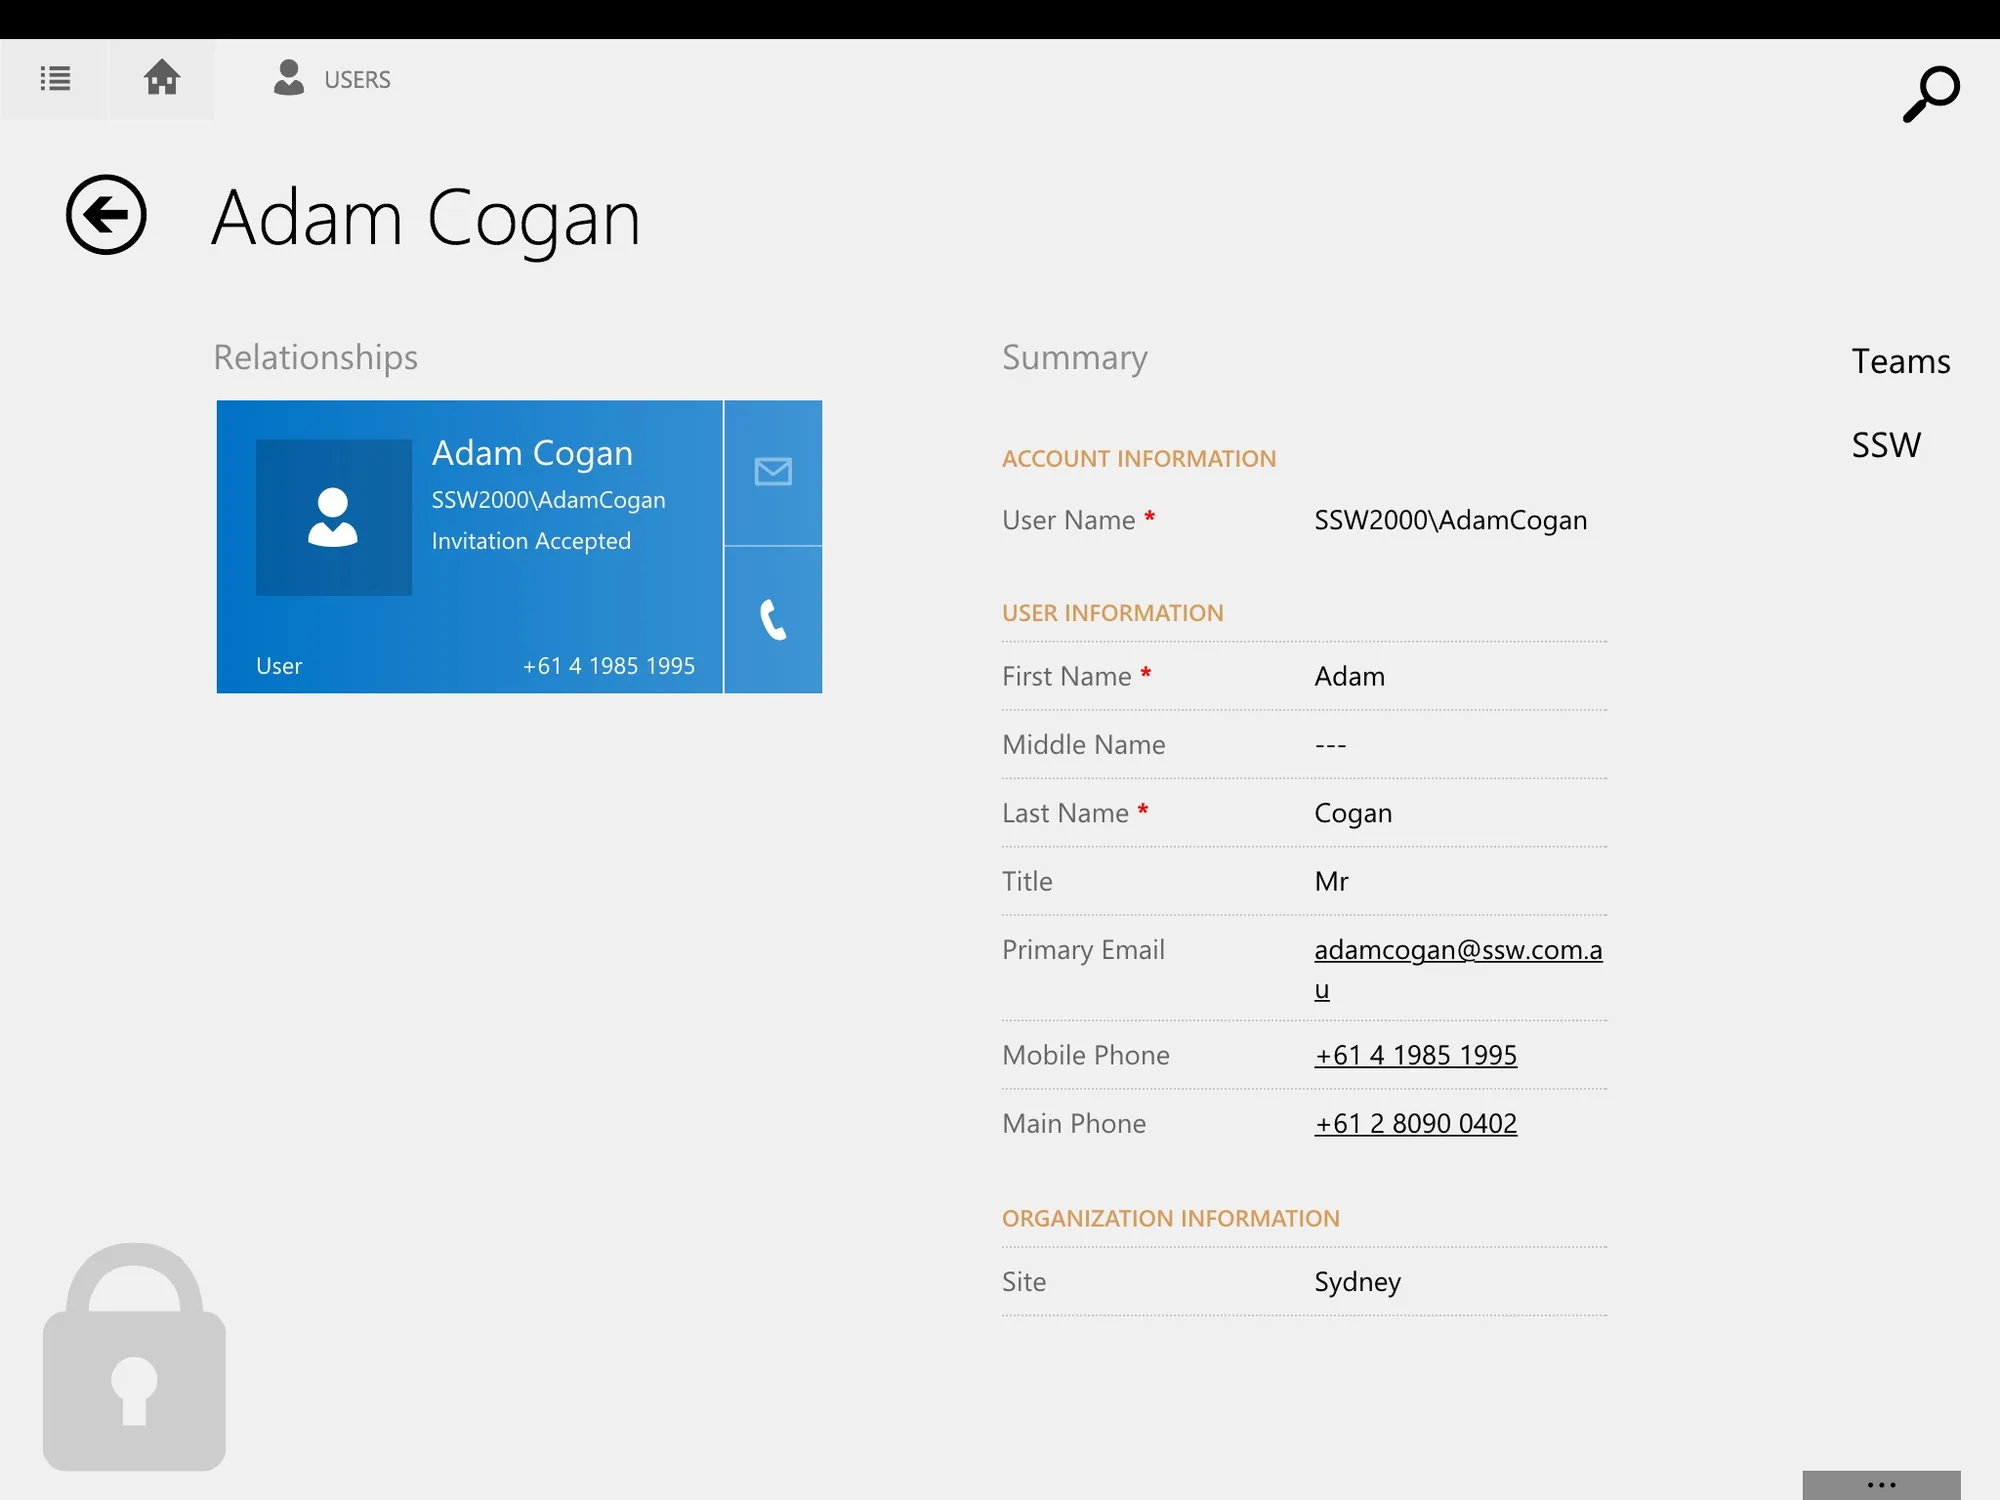Click the ORGANIZATION INFORMATION heading
Screen dimensions: 2000x1500
tap(1170, 1219)
